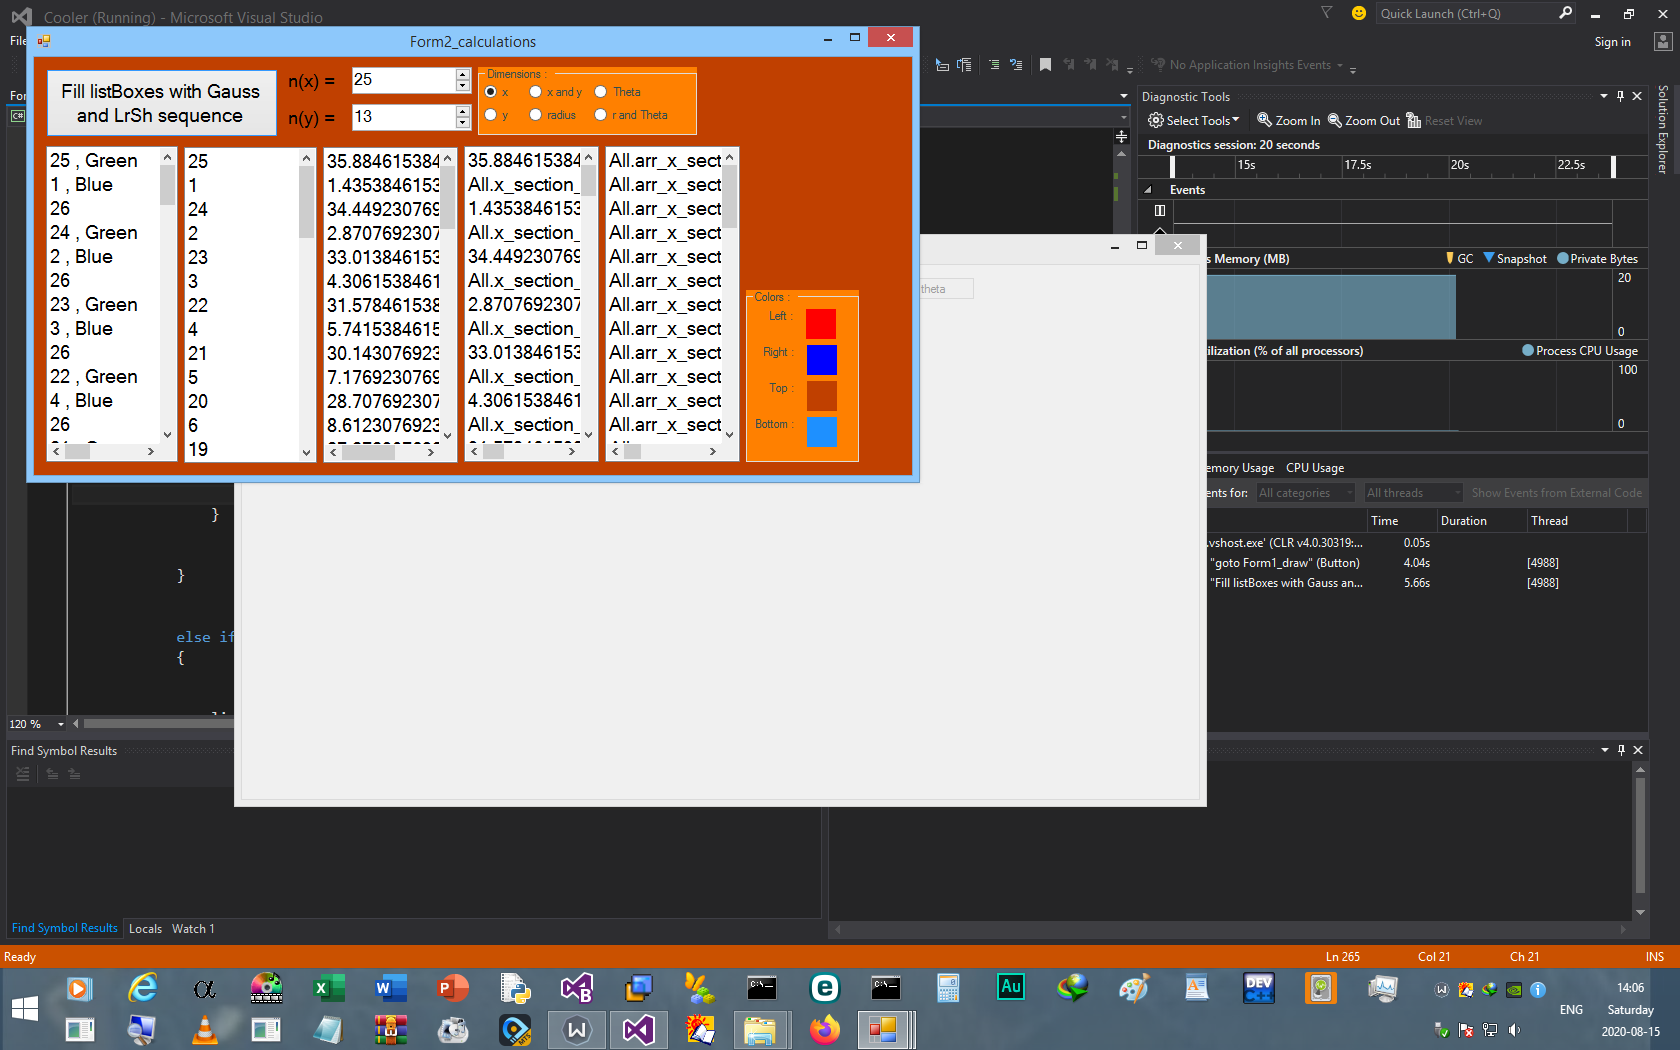Select the 'r and Theta' radio button
The width and height of the screenshot is (1680, 1050).
[601, 115]
